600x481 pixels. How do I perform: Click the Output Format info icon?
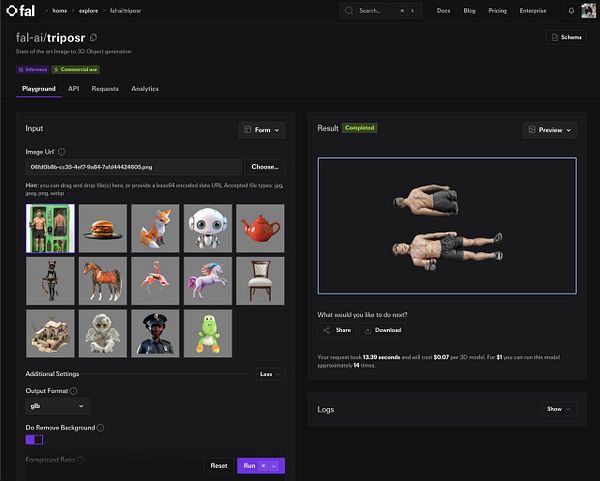point(73,391)
